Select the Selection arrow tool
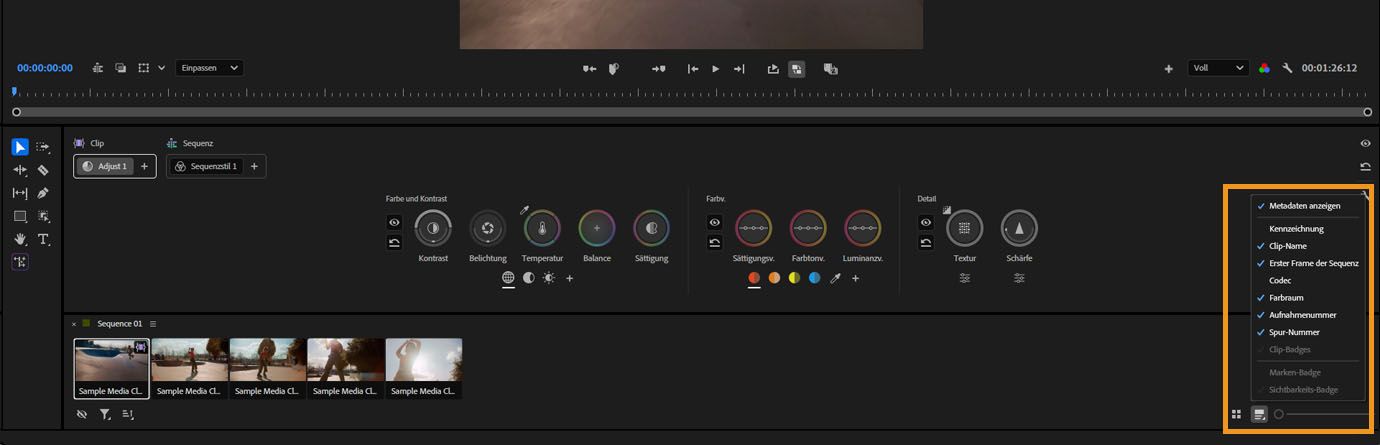 tap(20, 147)
